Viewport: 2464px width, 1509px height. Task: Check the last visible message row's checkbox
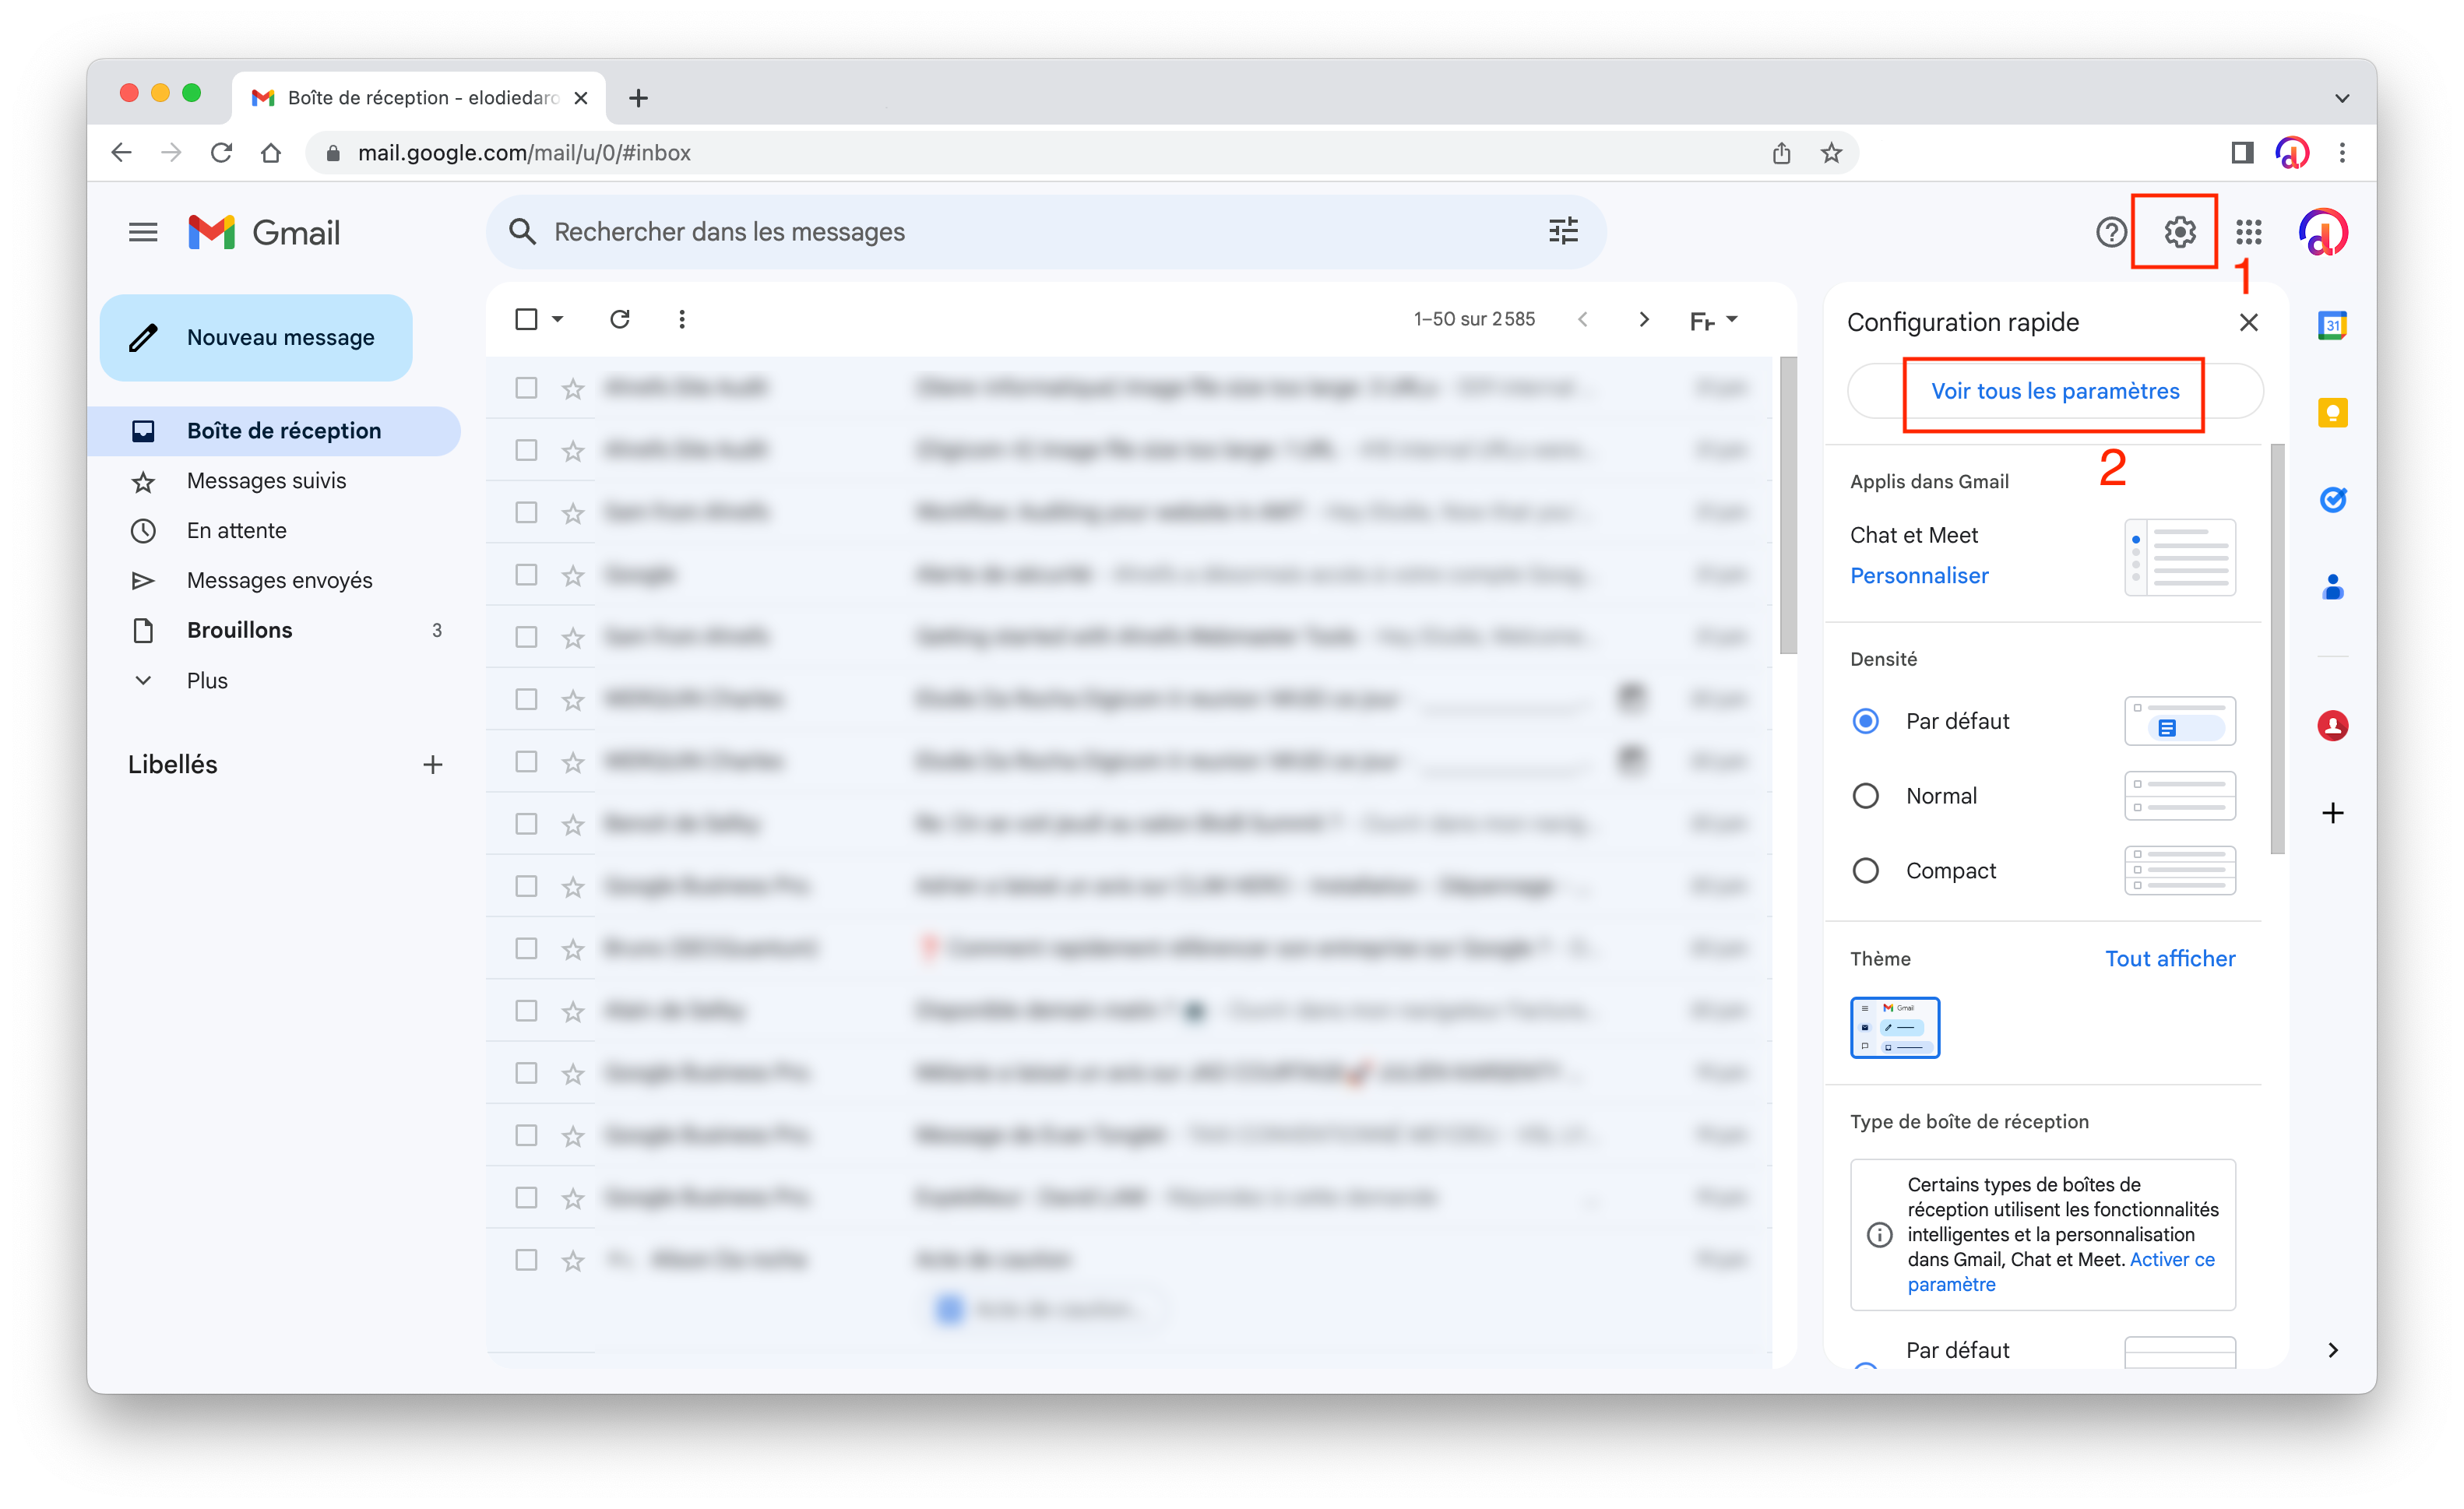526,1259
